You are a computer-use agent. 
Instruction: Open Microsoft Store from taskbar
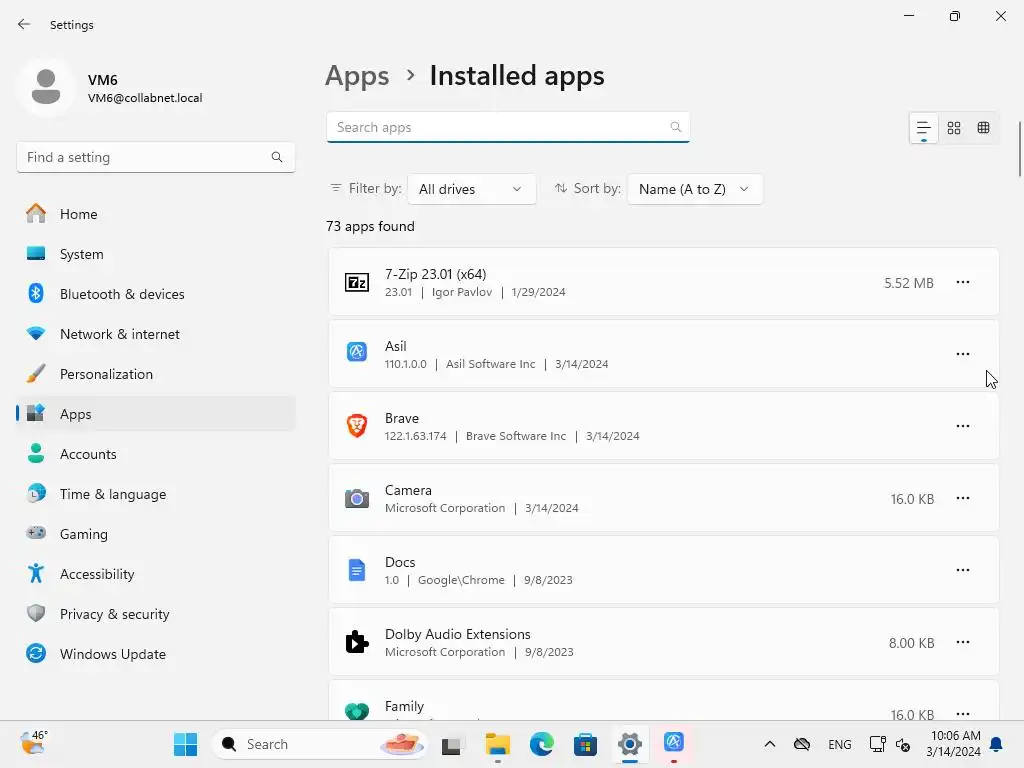(x=585, y=744)
